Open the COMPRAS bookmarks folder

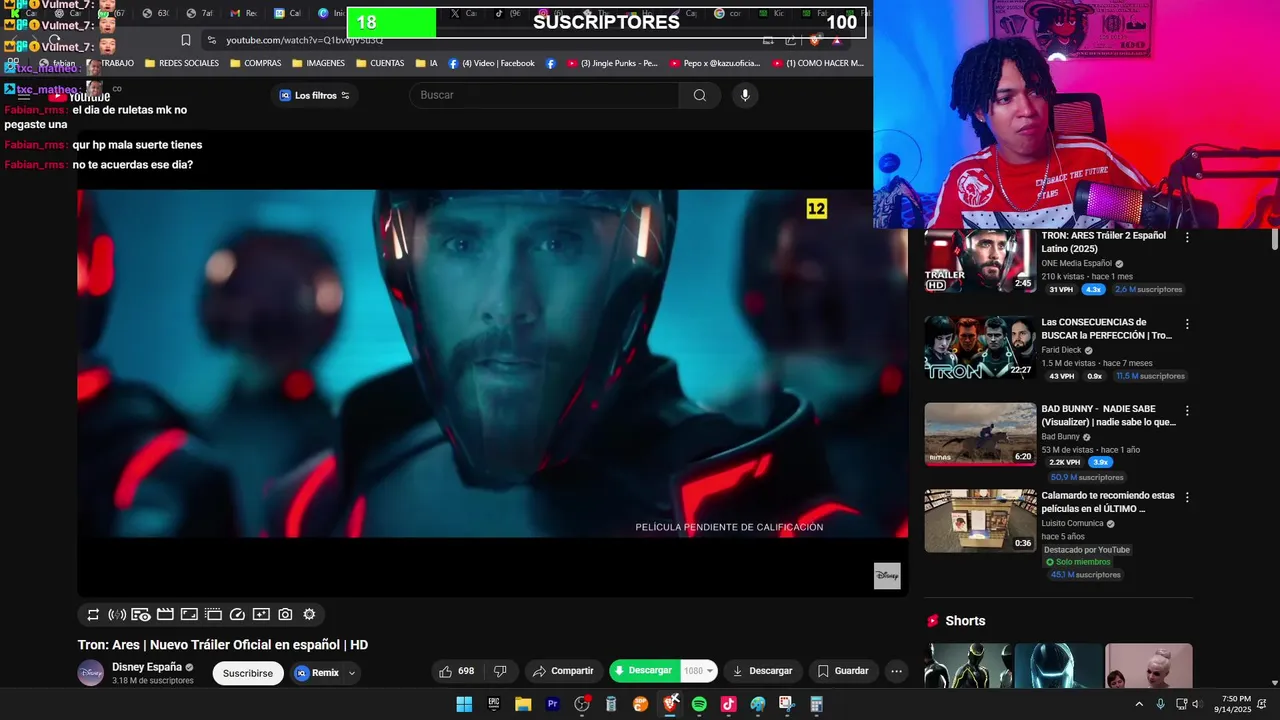[x=256, y=63]
